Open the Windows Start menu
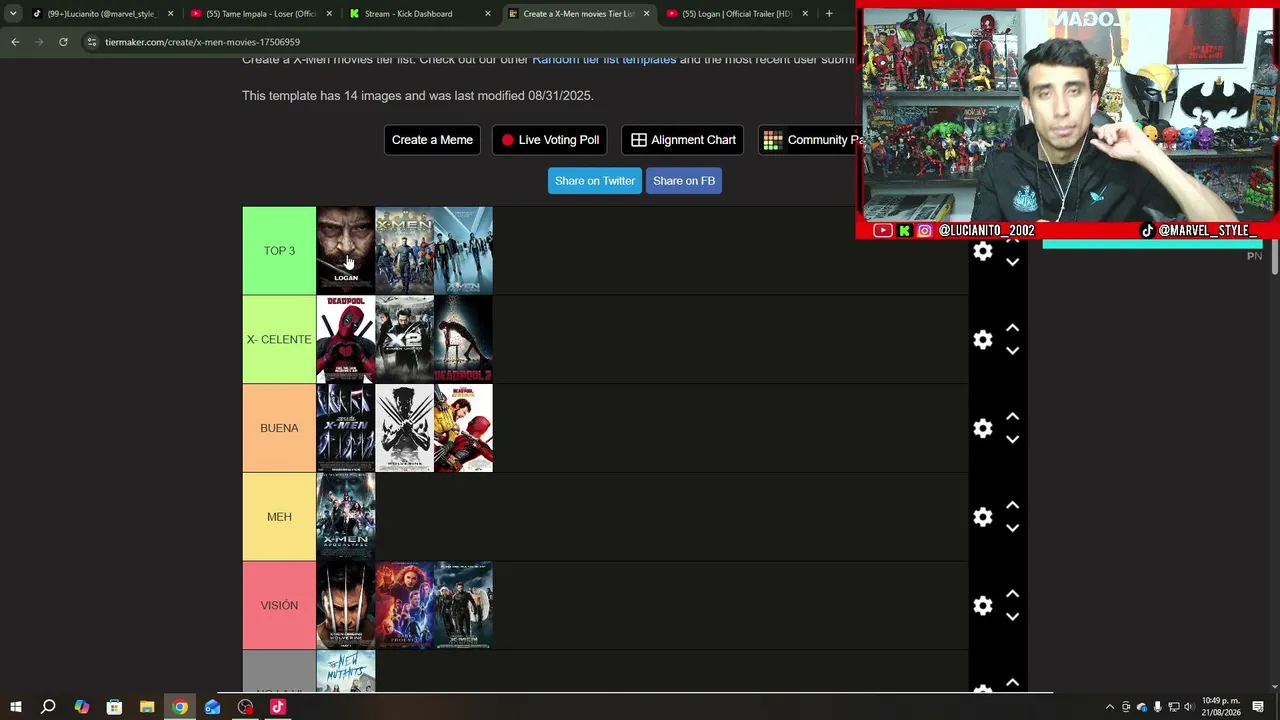The height and width of the screenshot is (720, 1280). (x=16, y=707)
